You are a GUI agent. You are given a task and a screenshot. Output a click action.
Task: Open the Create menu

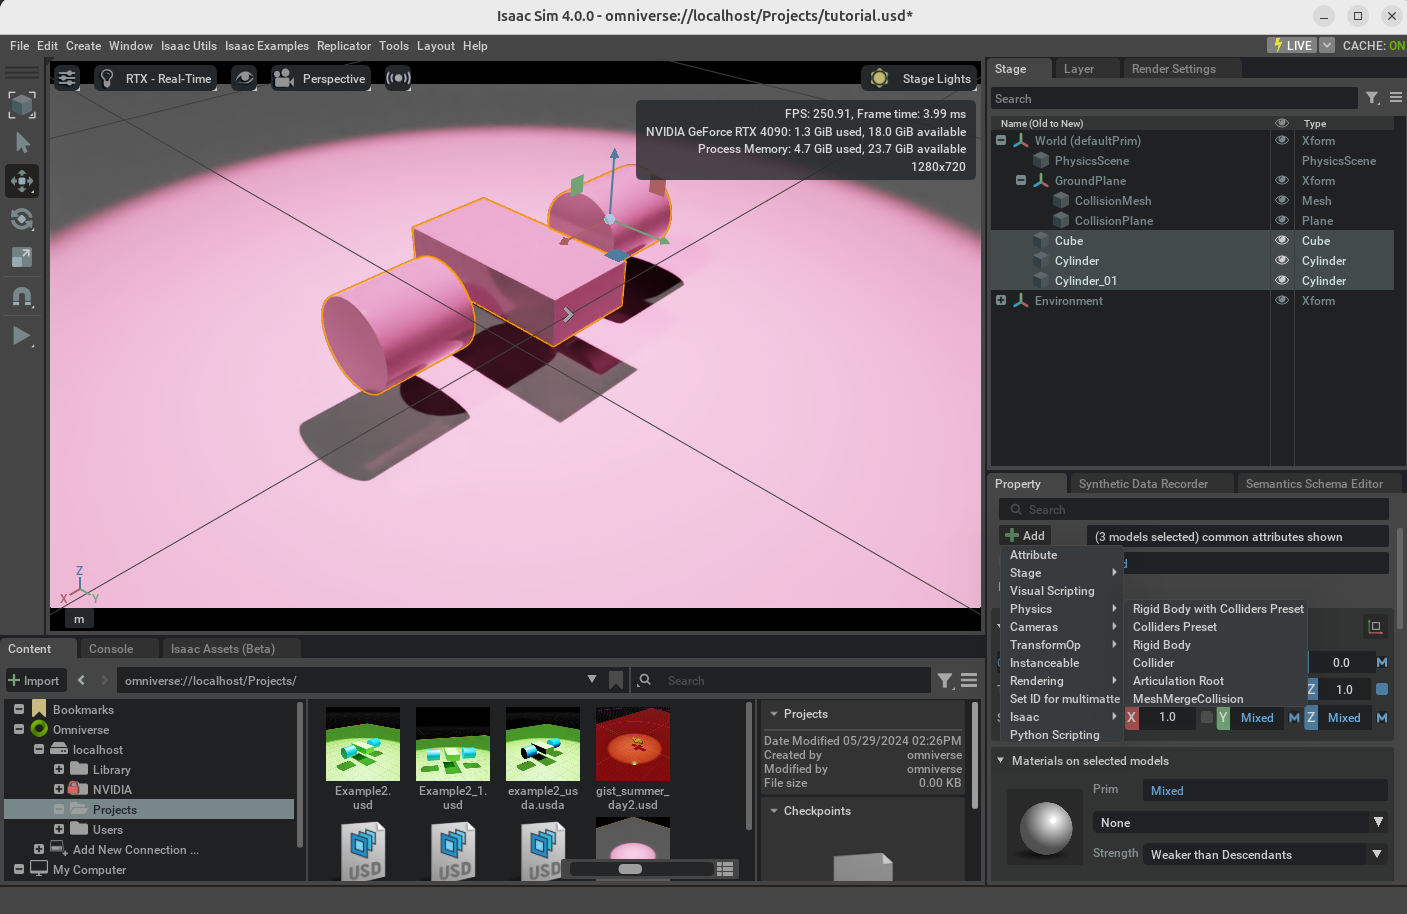point(84,46)
